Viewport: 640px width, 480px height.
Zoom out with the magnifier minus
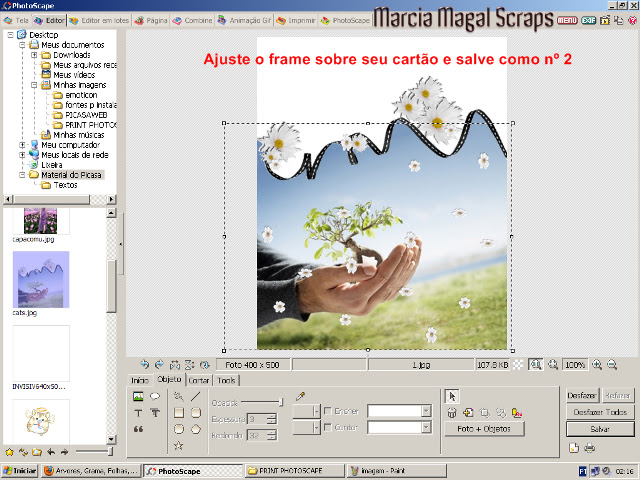(x=612, y=364)
